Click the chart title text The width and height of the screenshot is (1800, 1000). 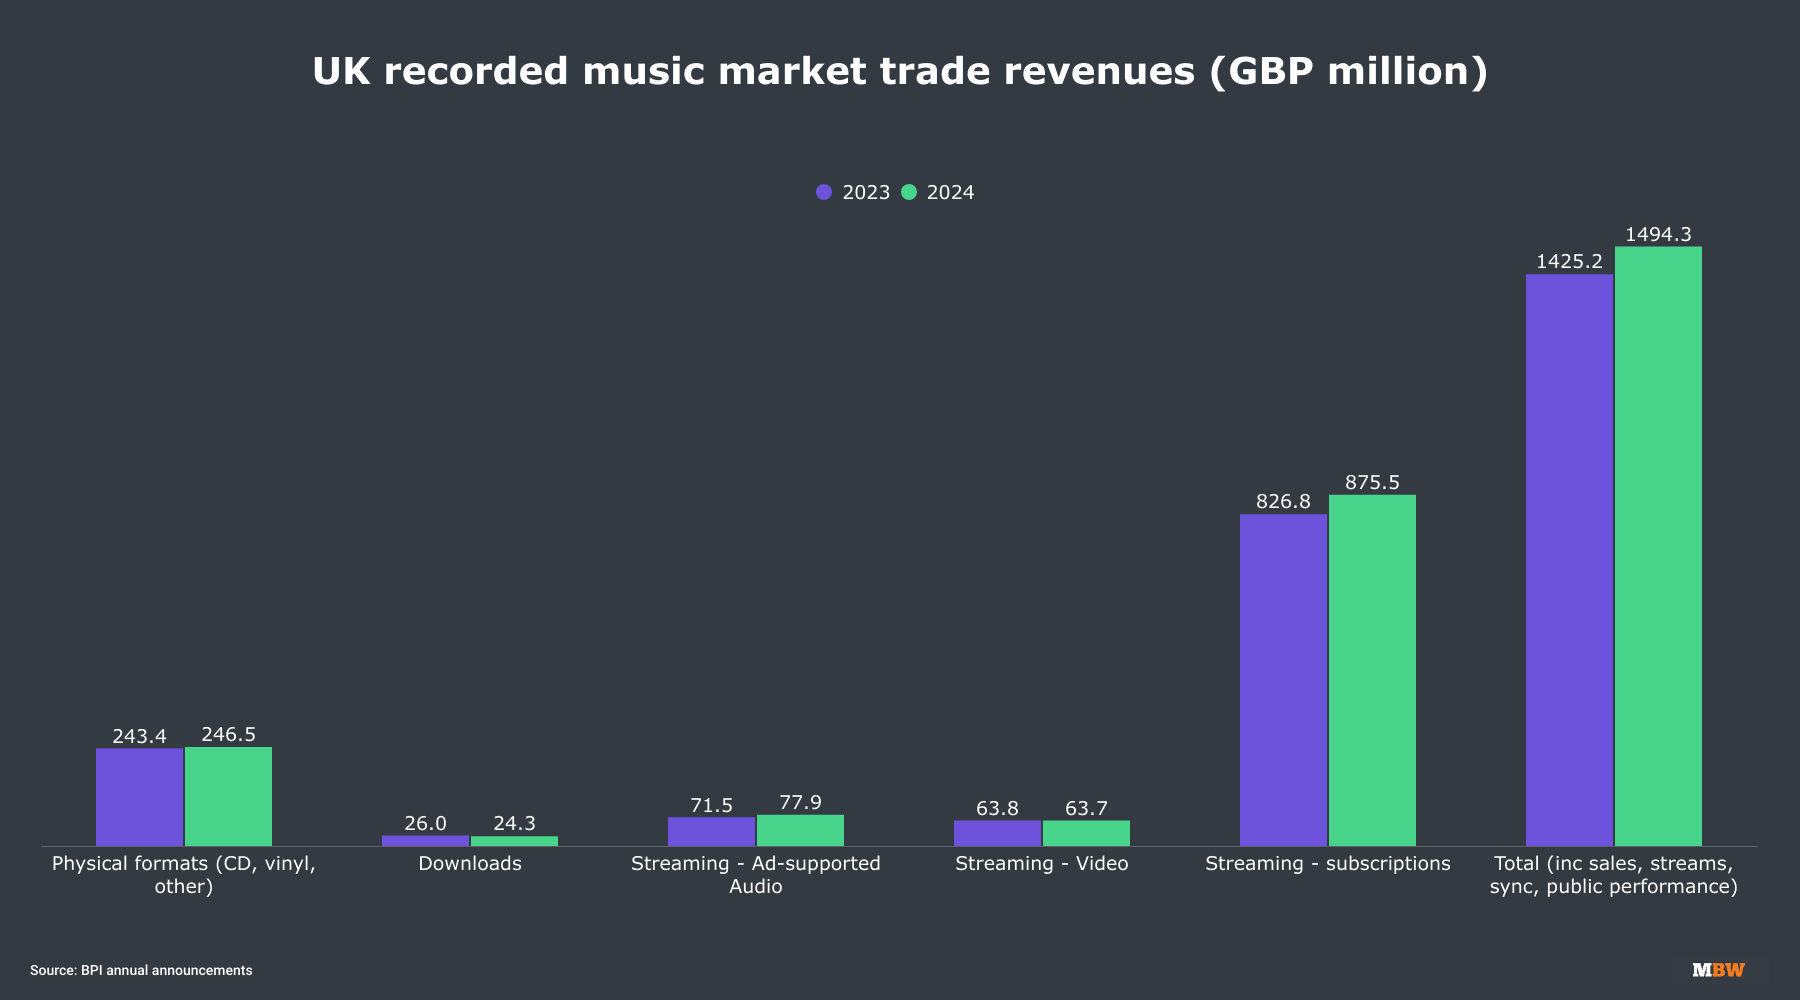[900, 71]
